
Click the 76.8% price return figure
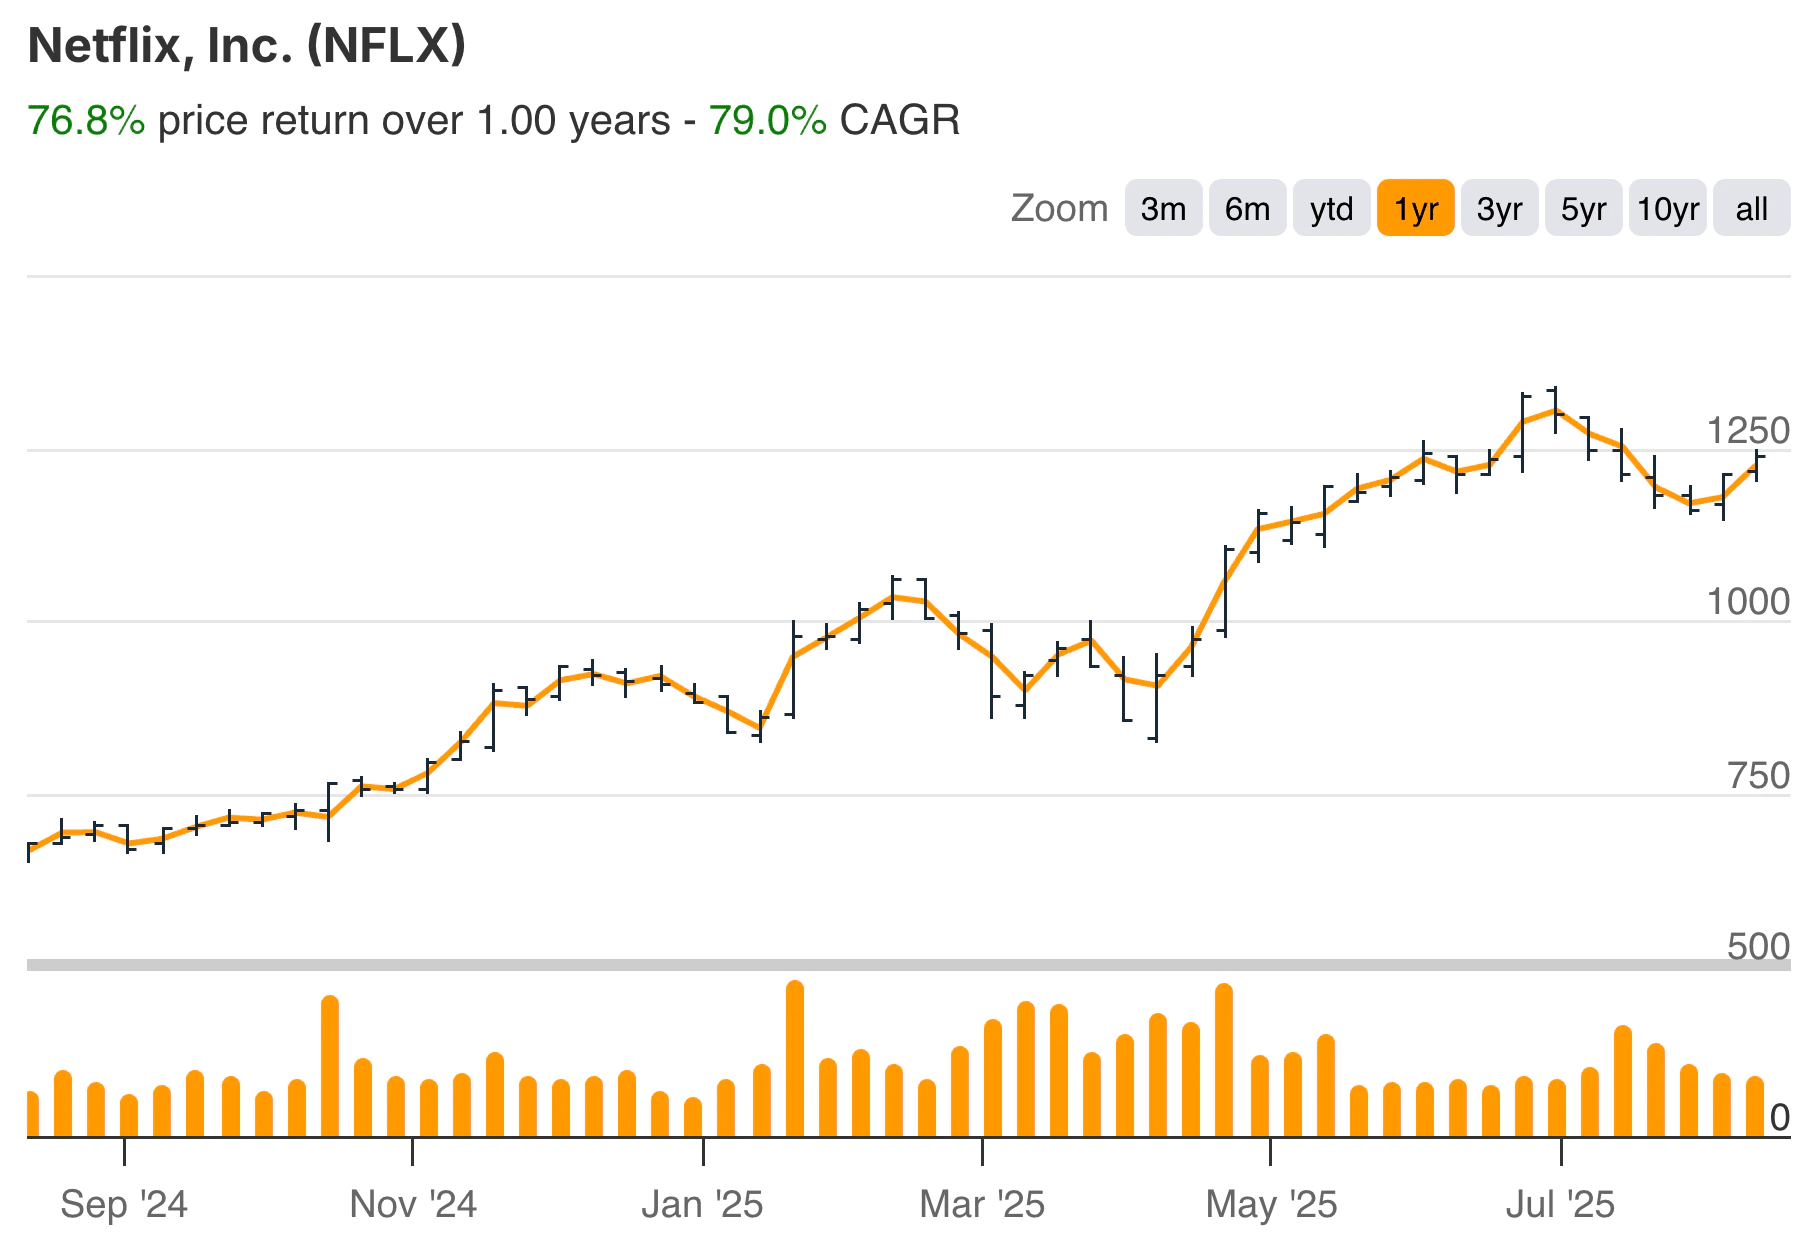click(x=86, y=120)
